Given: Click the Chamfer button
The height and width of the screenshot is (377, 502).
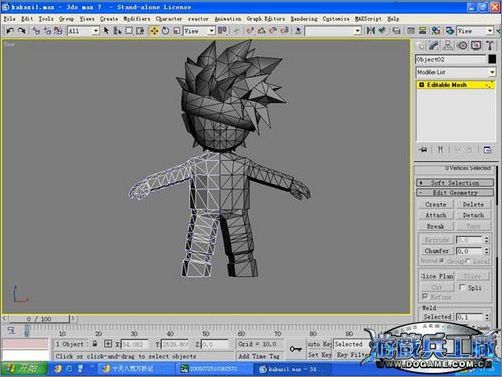Looking at the screenshot, I should pyautogui.click(x=436, y=250).
